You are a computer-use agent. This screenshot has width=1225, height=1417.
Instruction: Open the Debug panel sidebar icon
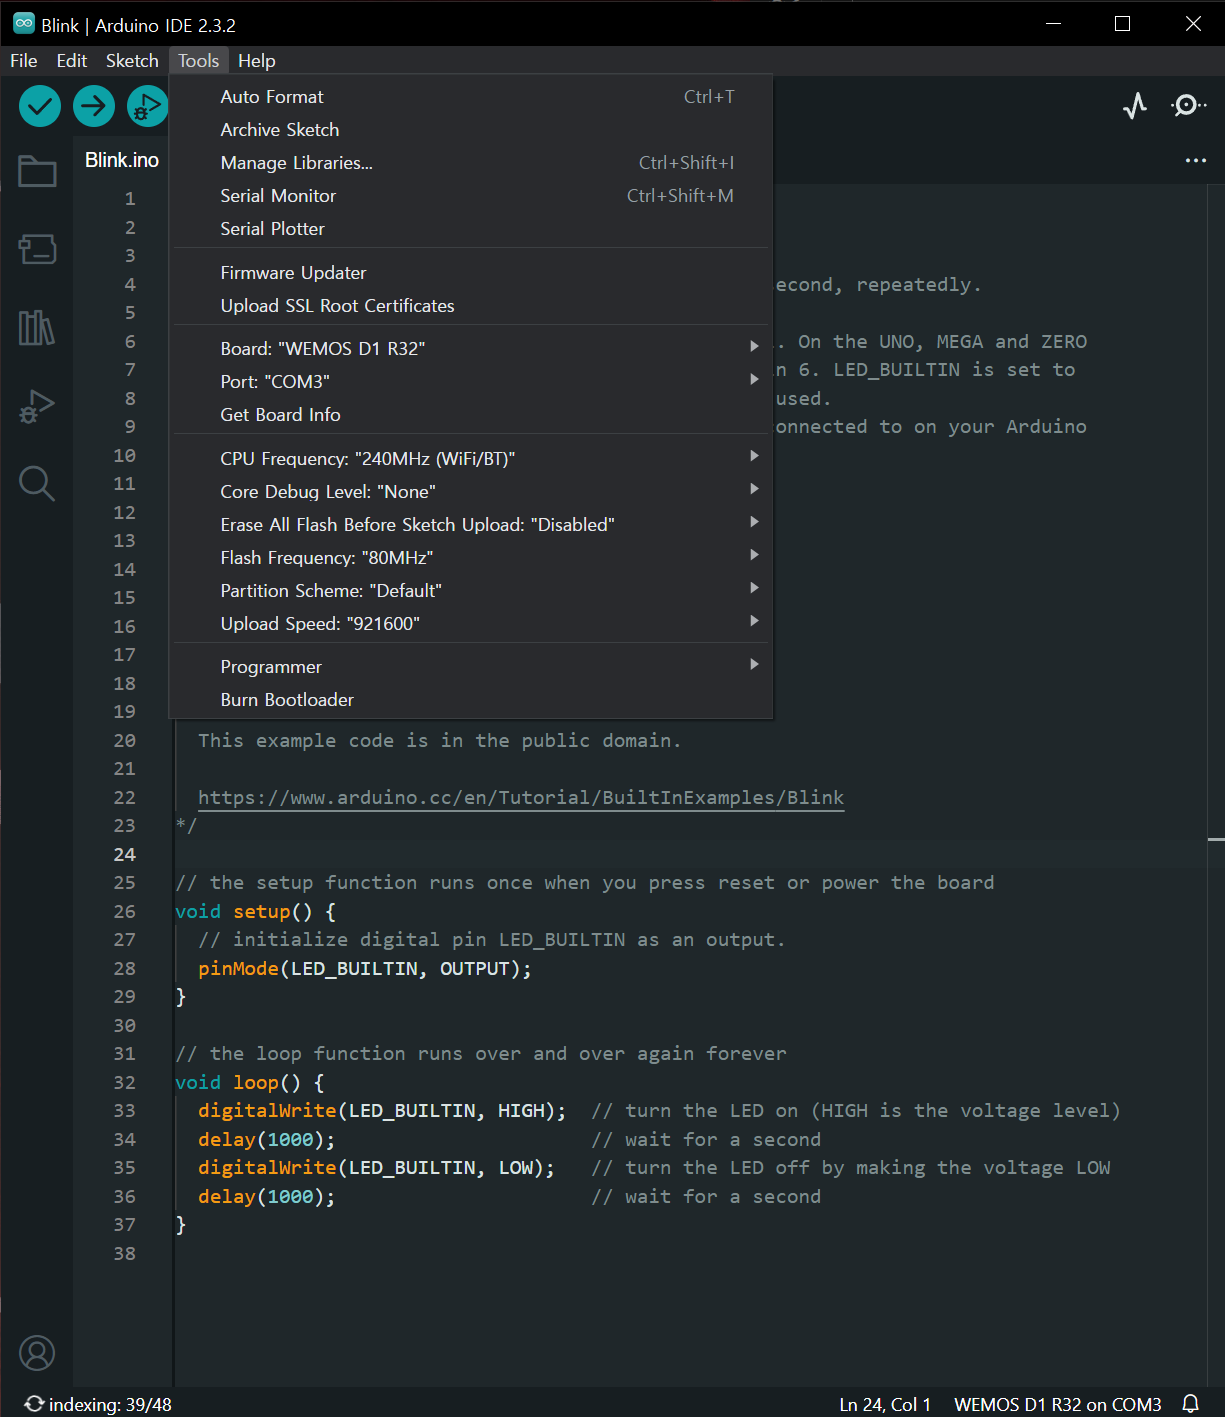37,406
